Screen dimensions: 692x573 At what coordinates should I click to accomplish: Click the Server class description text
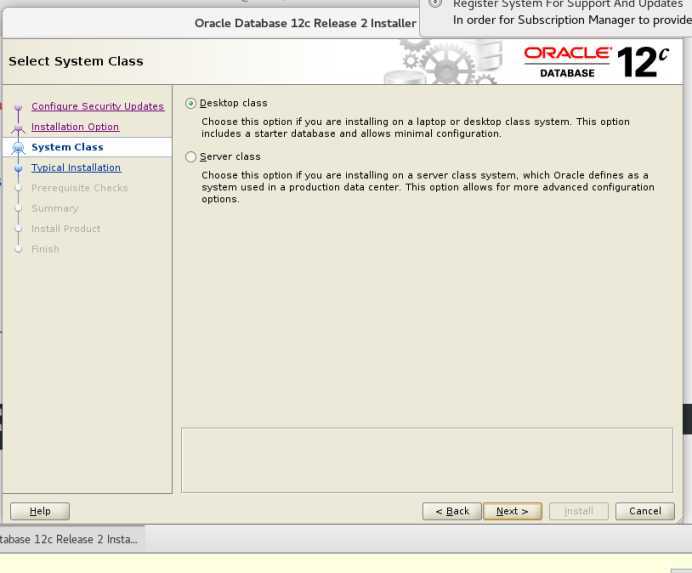click(x=428, y=187)
